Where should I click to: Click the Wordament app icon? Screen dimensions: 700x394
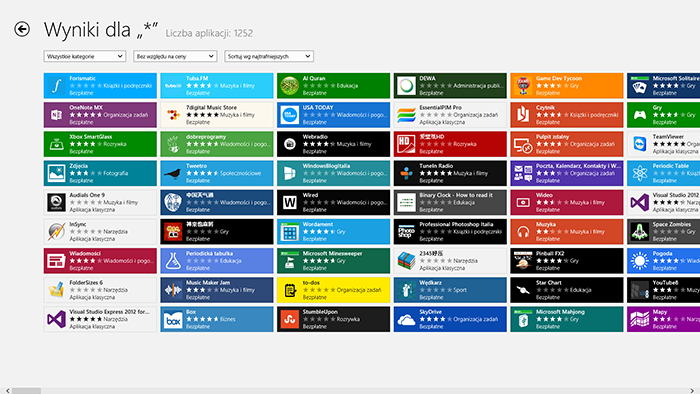click(x=290, y=232)
